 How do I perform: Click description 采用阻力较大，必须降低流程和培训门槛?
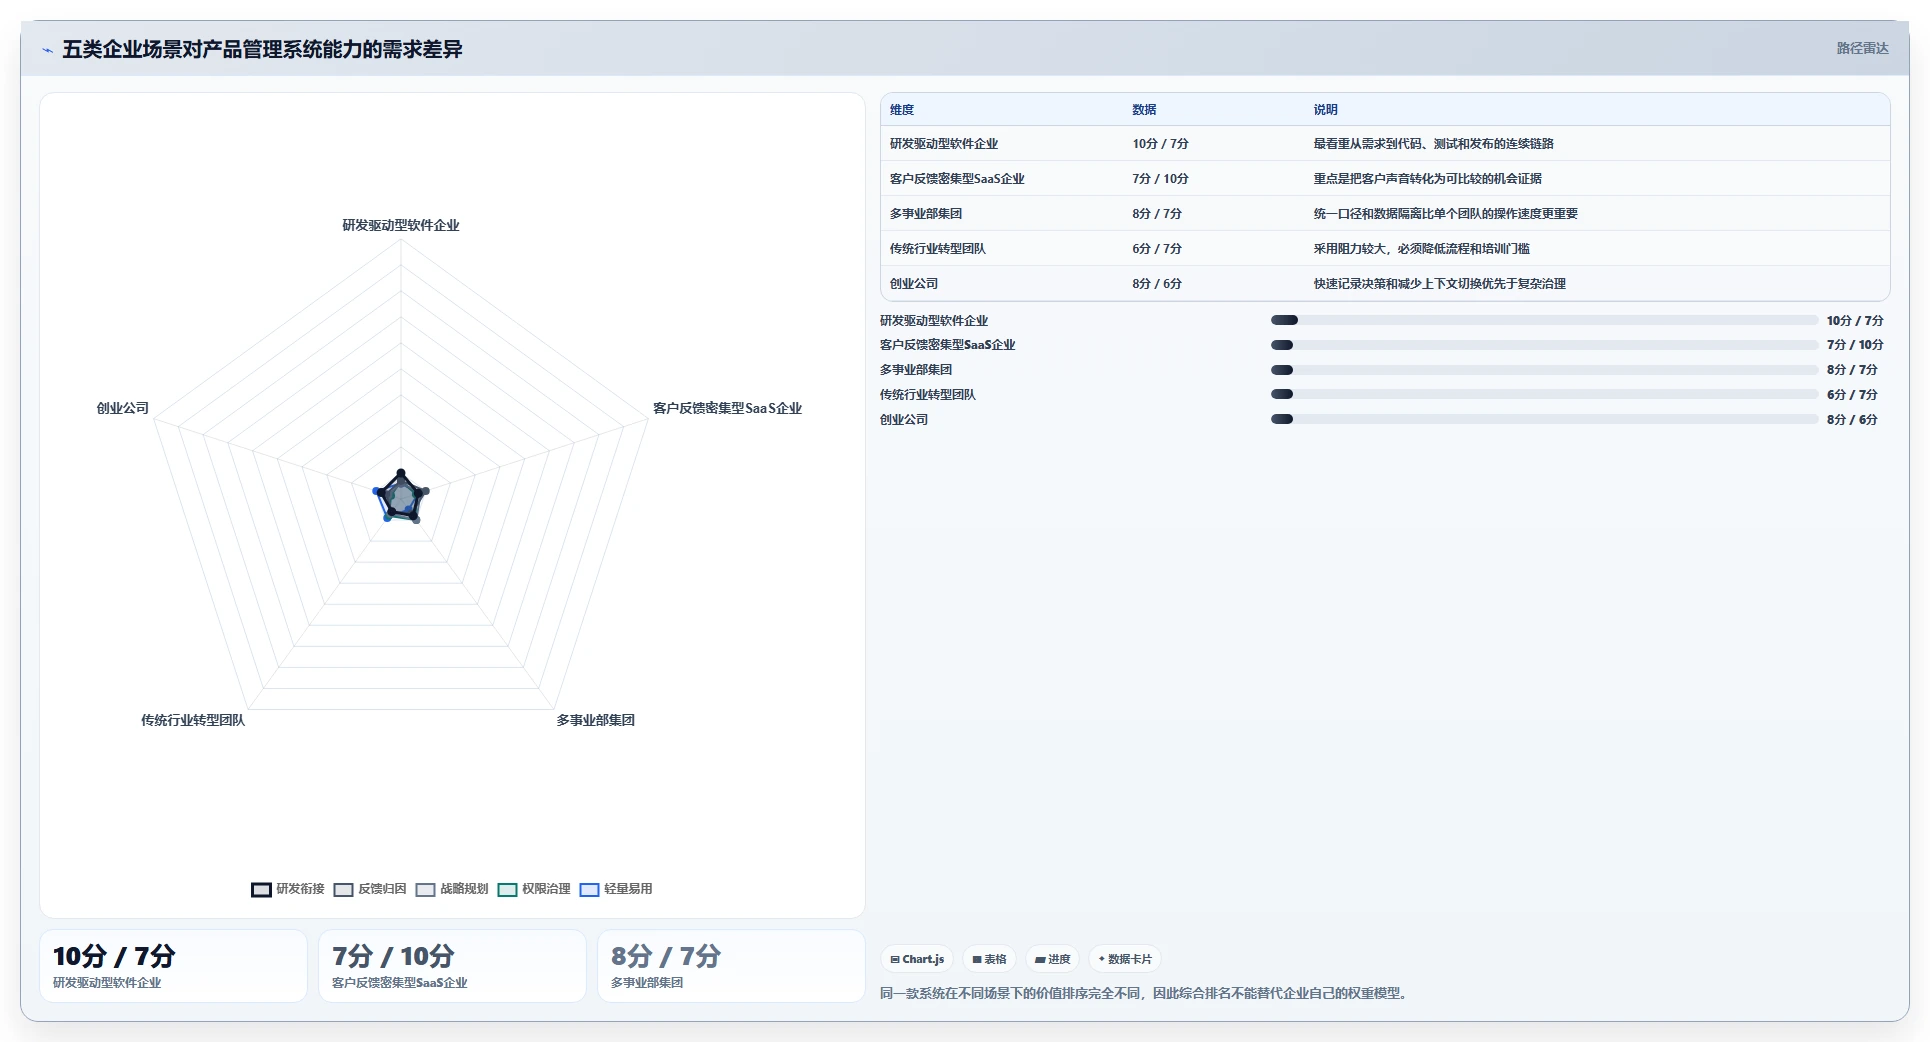[x=1421, y=249]
